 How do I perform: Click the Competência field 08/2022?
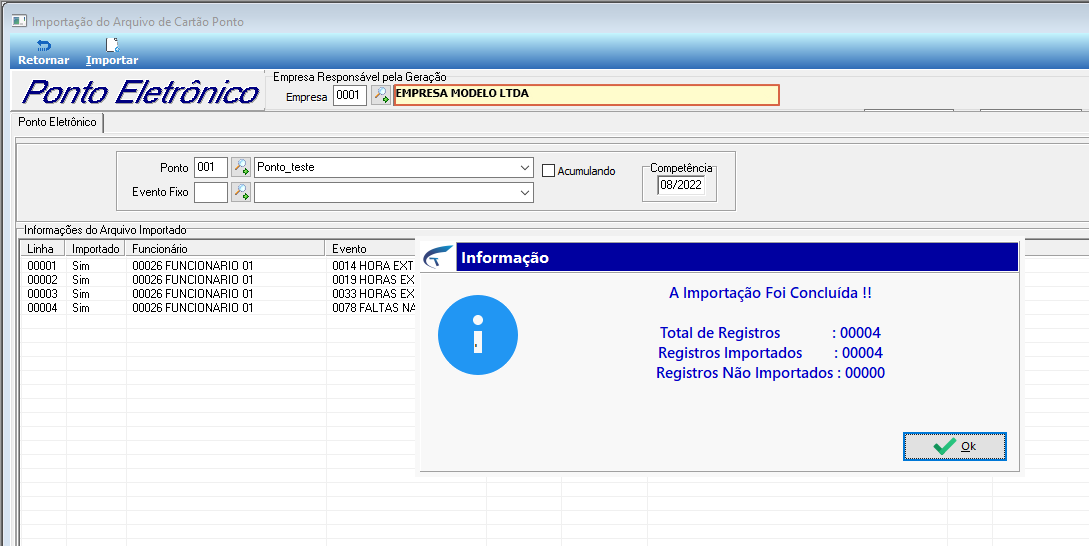pyautogui.click(x=681, y=185)
